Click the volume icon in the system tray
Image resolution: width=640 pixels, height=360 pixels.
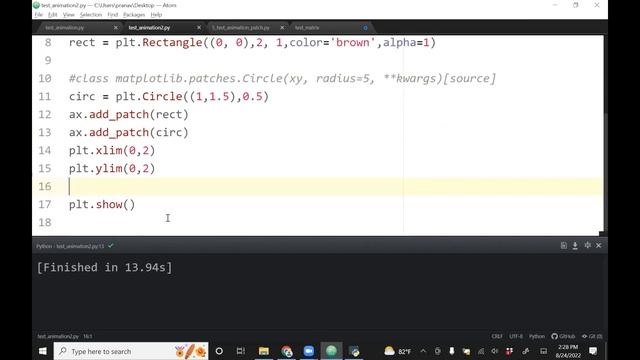pyautogui.click(x=495, y=351)
